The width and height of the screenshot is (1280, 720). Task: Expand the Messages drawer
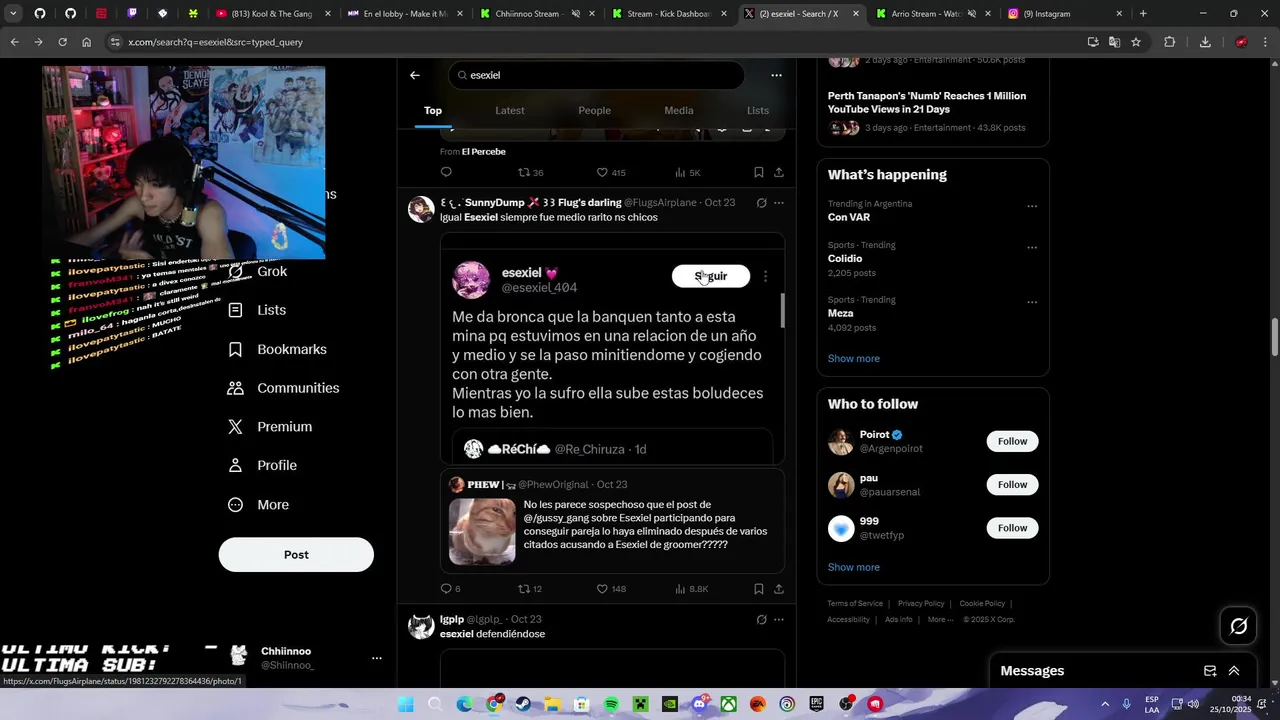pos(1234,671)
